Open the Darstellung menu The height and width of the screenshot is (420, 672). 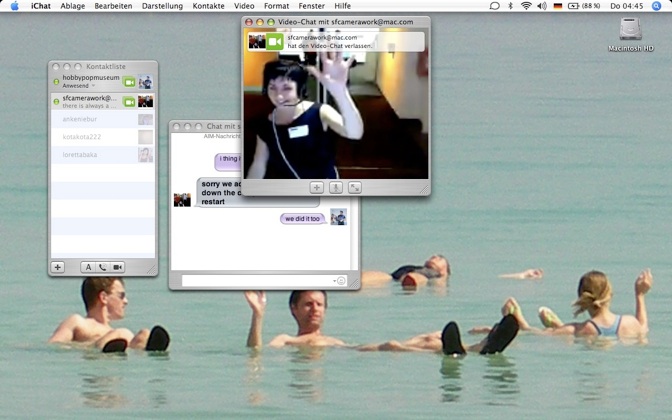(x=162, y=6)
